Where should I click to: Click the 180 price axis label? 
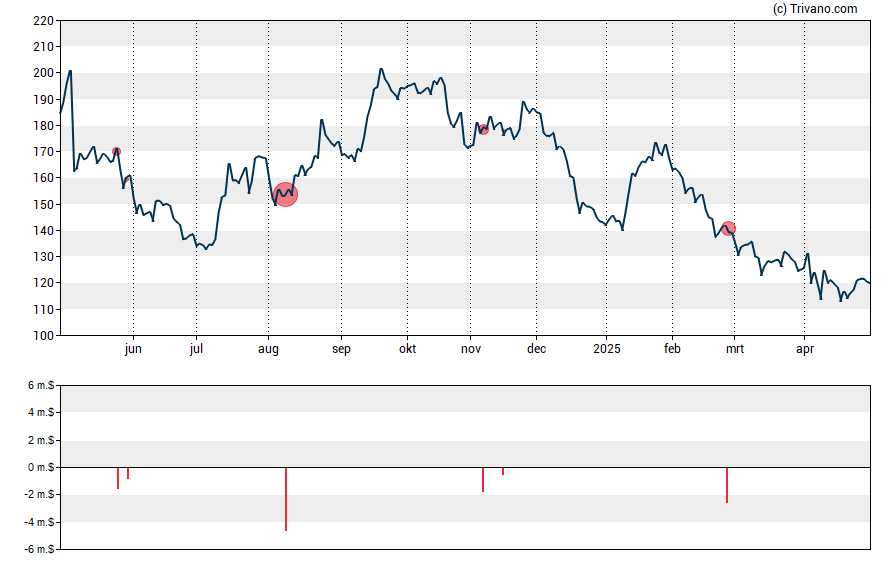point(44,126)
